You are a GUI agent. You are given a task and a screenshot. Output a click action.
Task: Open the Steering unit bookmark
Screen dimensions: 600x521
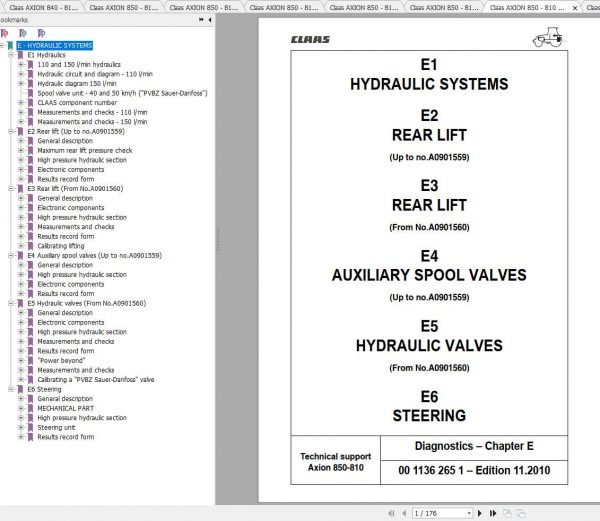coord(56,428)
